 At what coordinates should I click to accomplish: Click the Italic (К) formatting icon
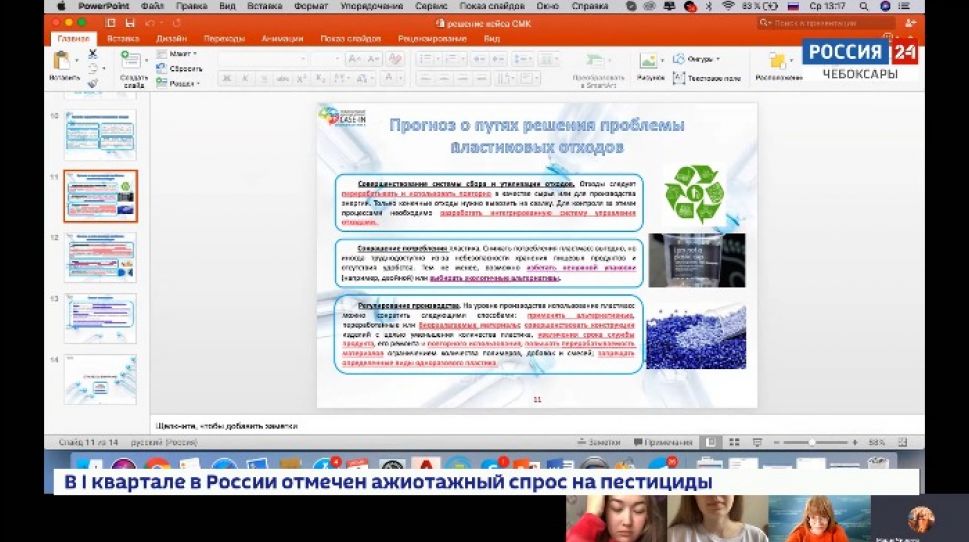point(245,78)
